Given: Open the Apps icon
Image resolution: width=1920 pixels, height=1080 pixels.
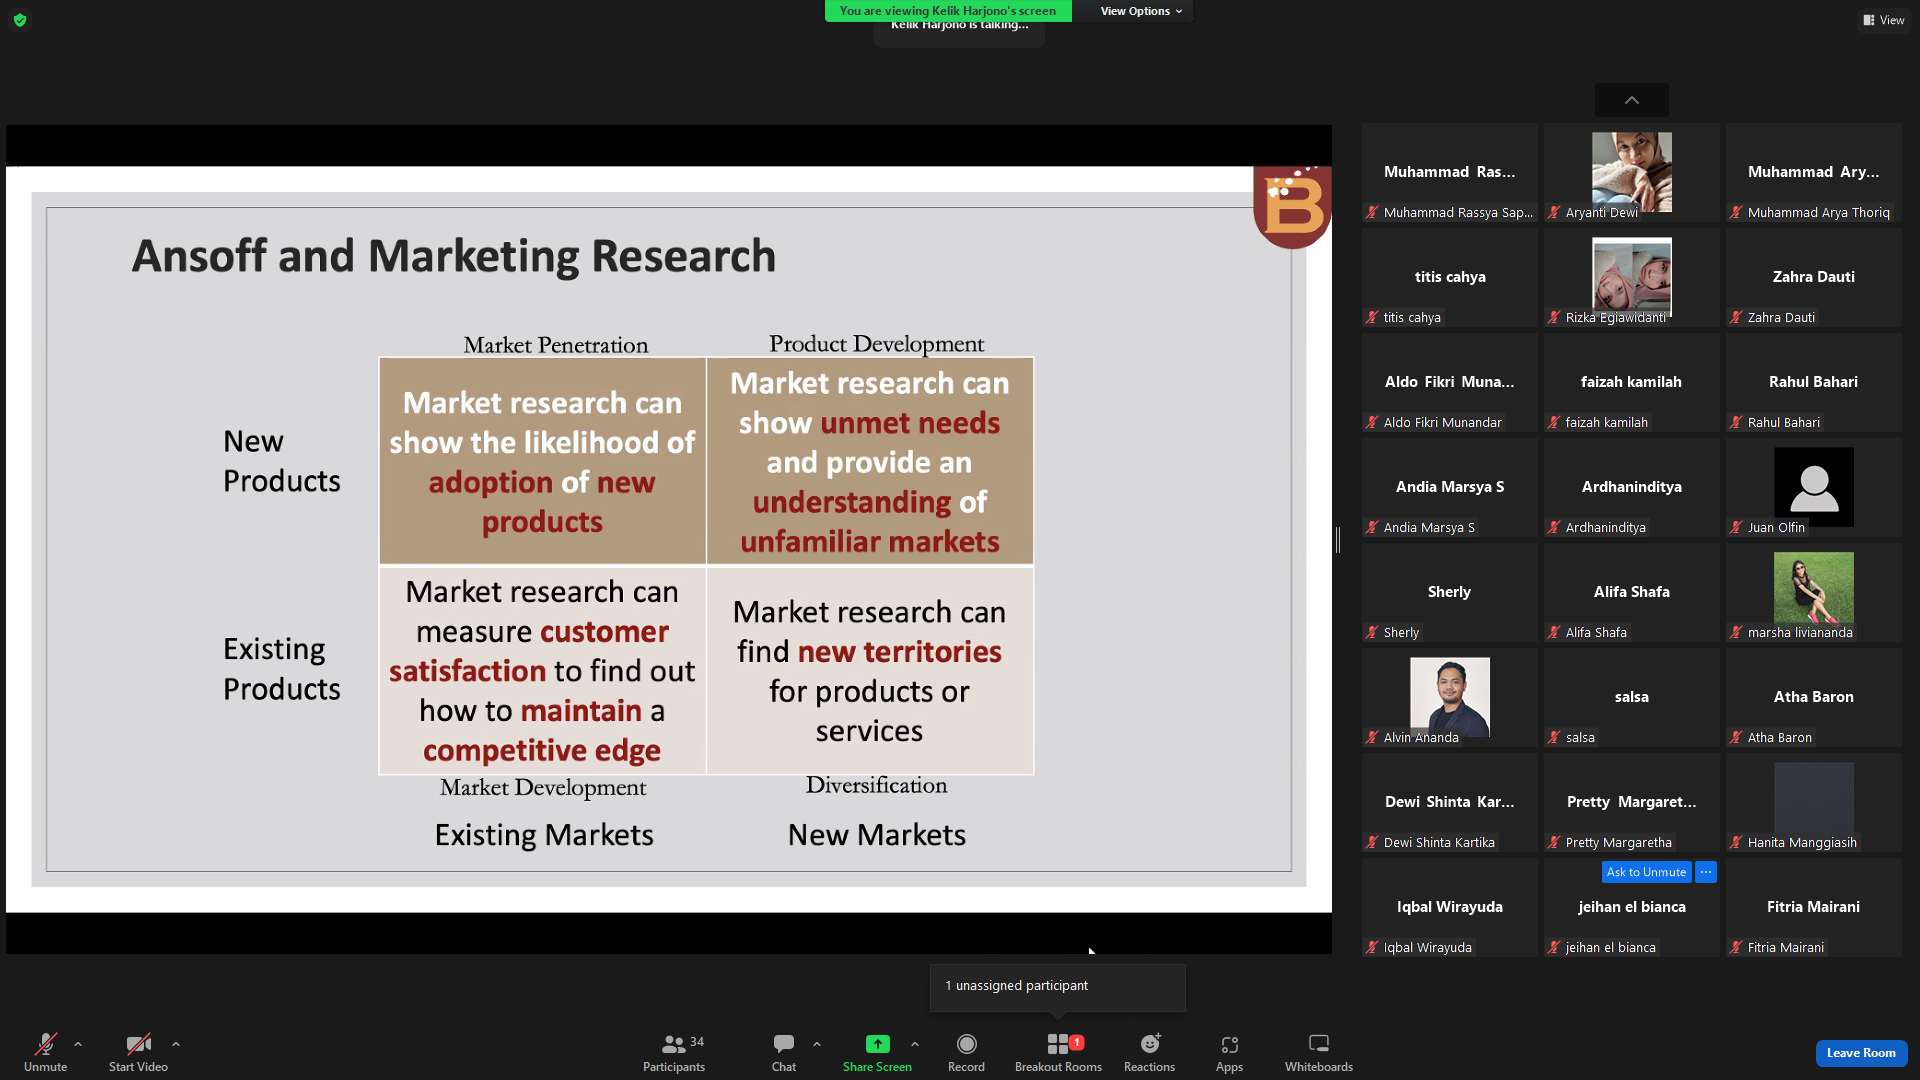Looking at the screenshot, I should [1230, 1044].
